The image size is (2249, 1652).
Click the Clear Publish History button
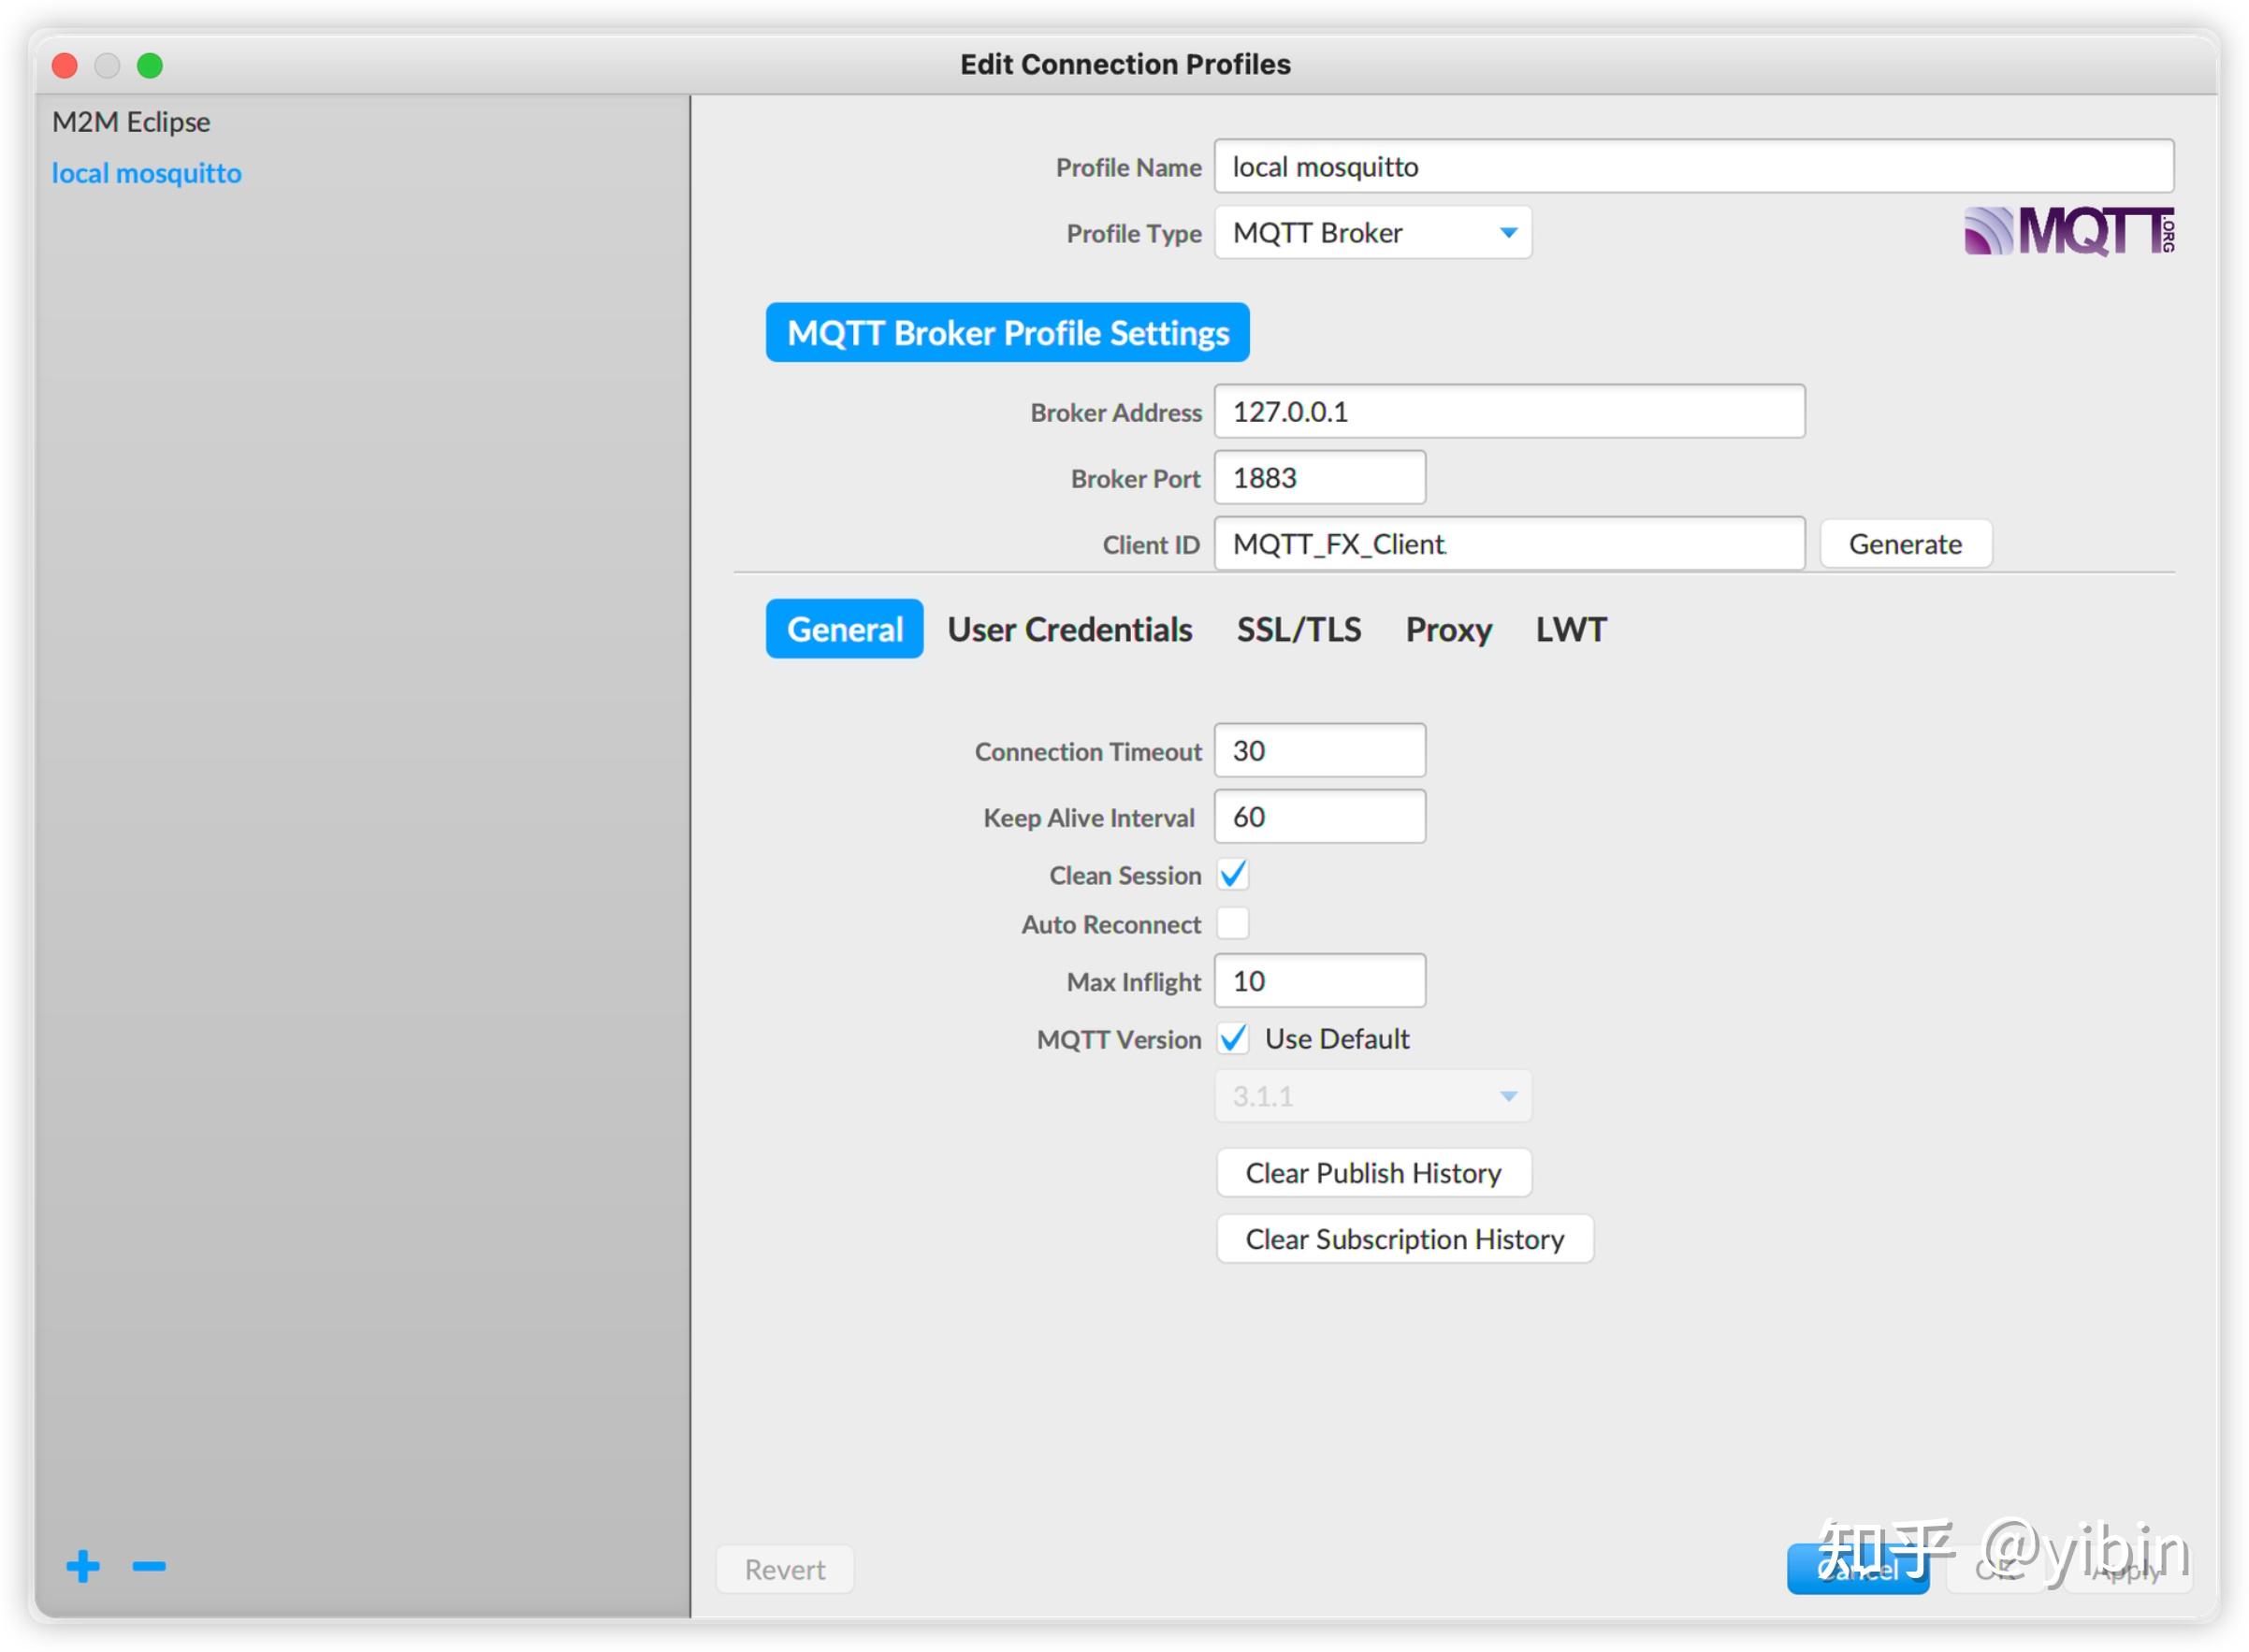pos(1373,1173)
